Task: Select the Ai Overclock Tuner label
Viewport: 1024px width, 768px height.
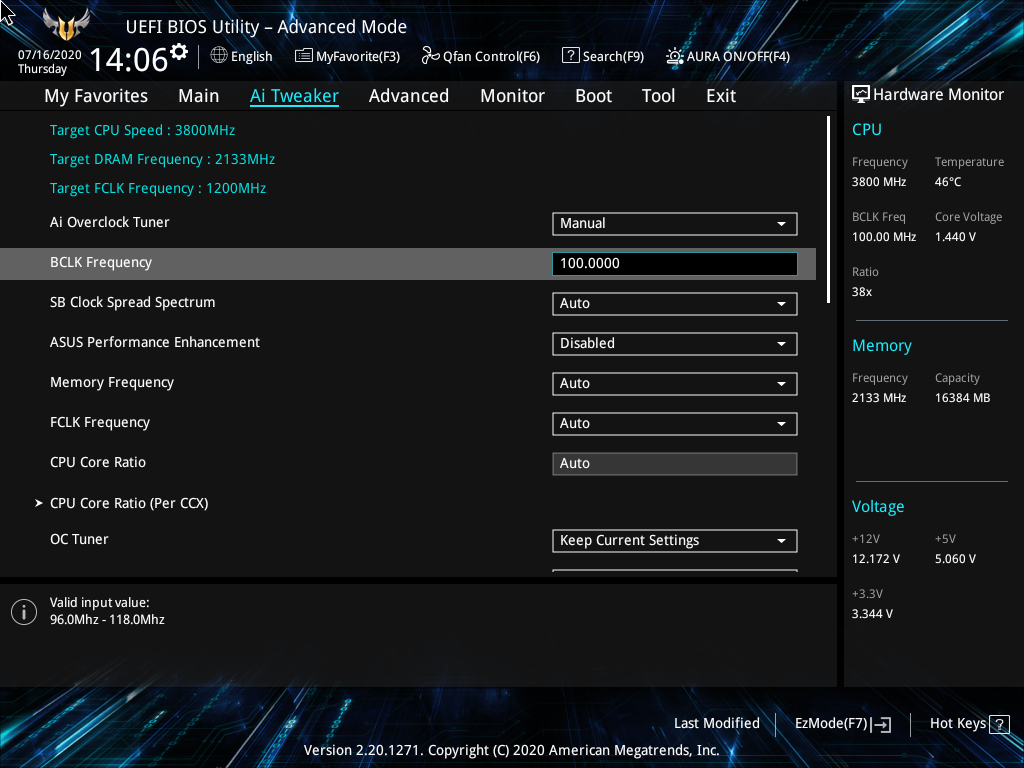Action: tap(109, 222)
